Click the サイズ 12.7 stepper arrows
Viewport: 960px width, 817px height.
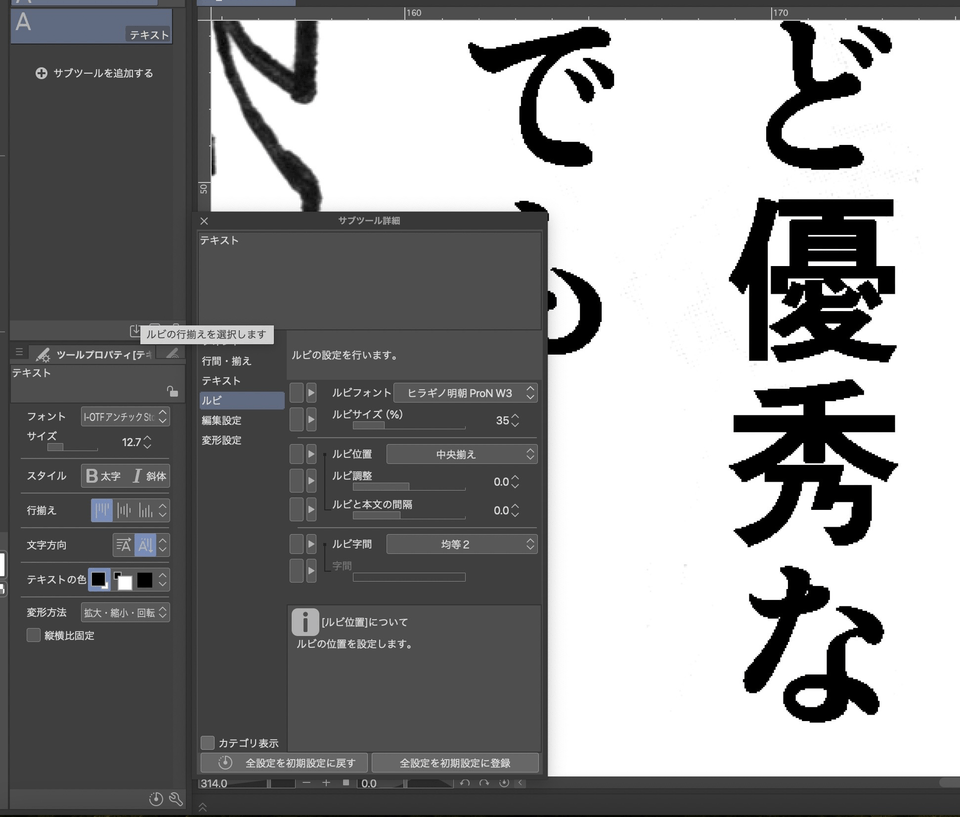[x=147, y=442]
